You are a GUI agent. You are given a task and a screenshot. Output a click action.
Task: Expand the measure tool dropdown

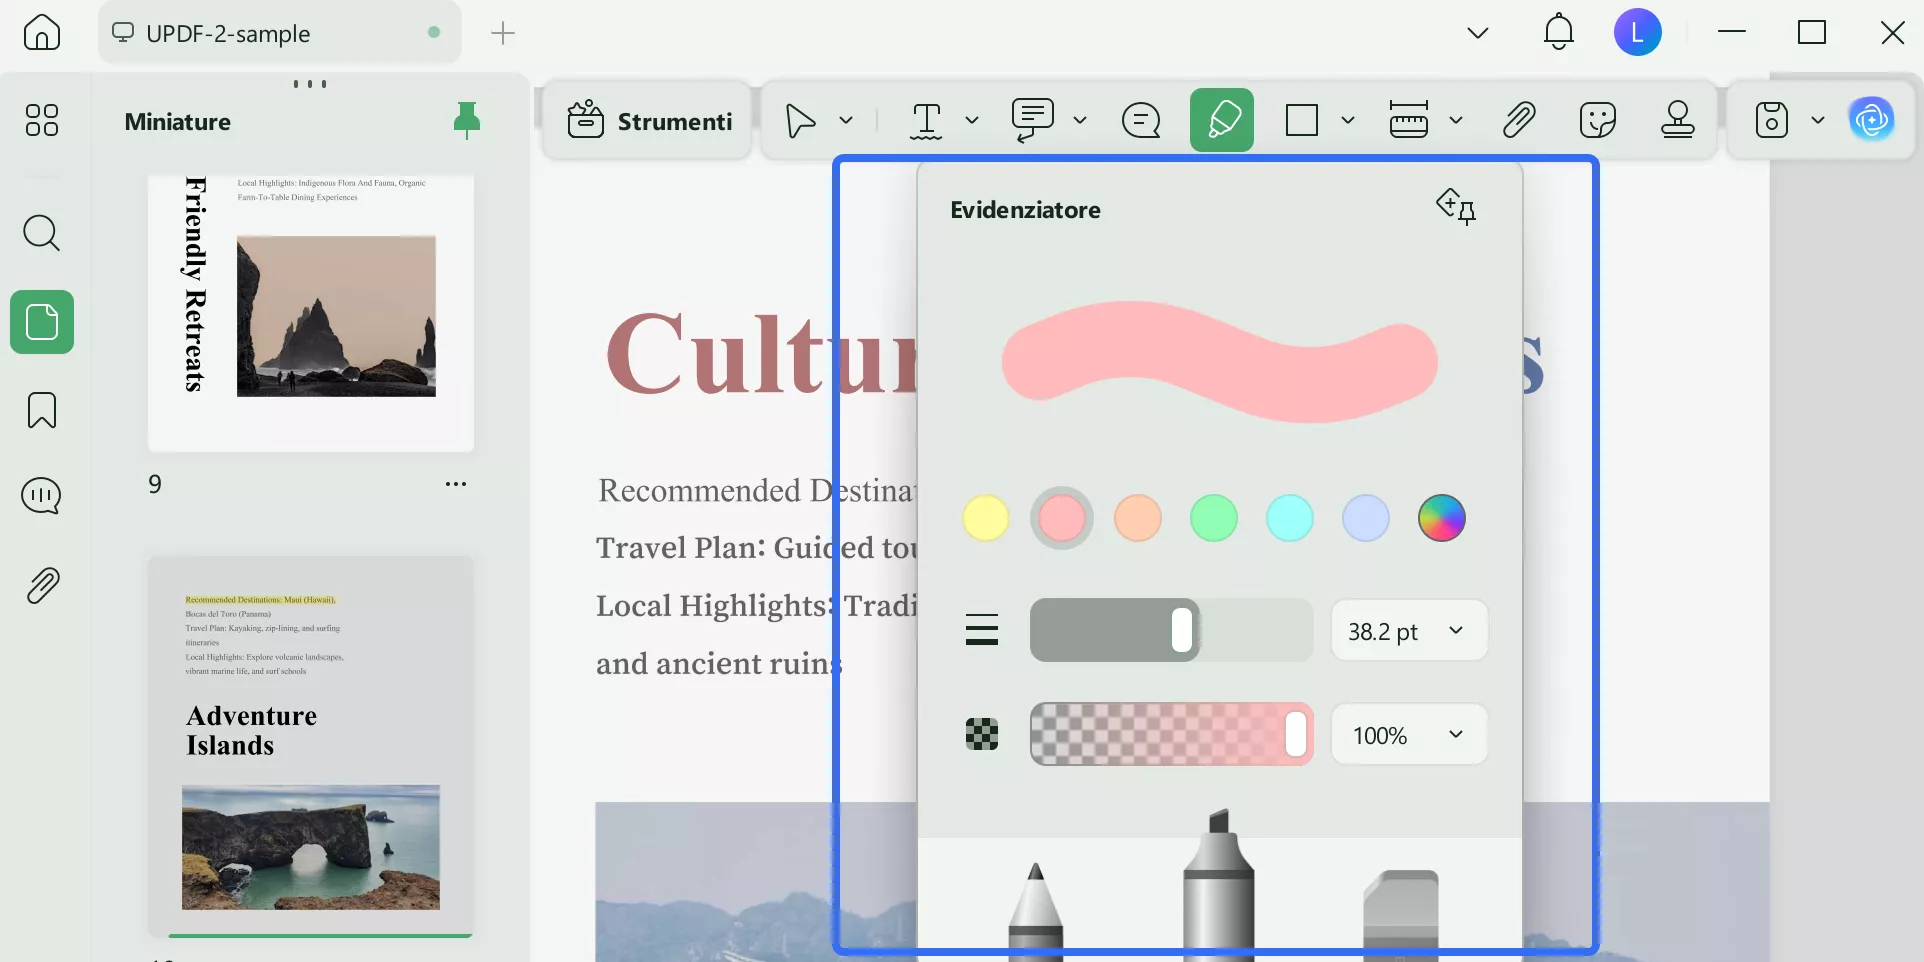pyautogui.click(x=1456, y=121)
